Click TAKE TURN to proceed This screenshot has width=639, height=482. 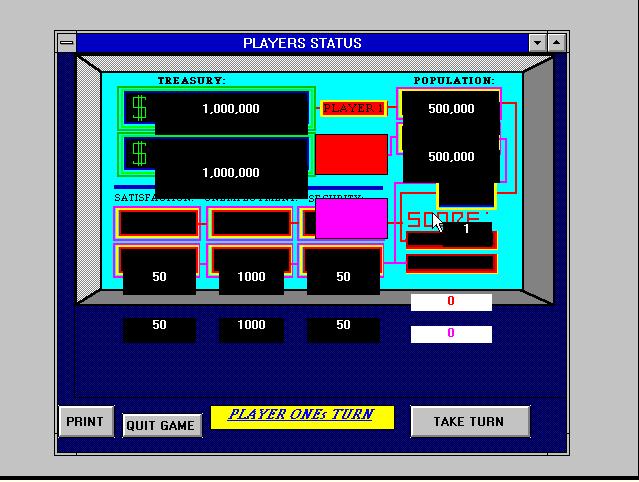coord(469,422)
